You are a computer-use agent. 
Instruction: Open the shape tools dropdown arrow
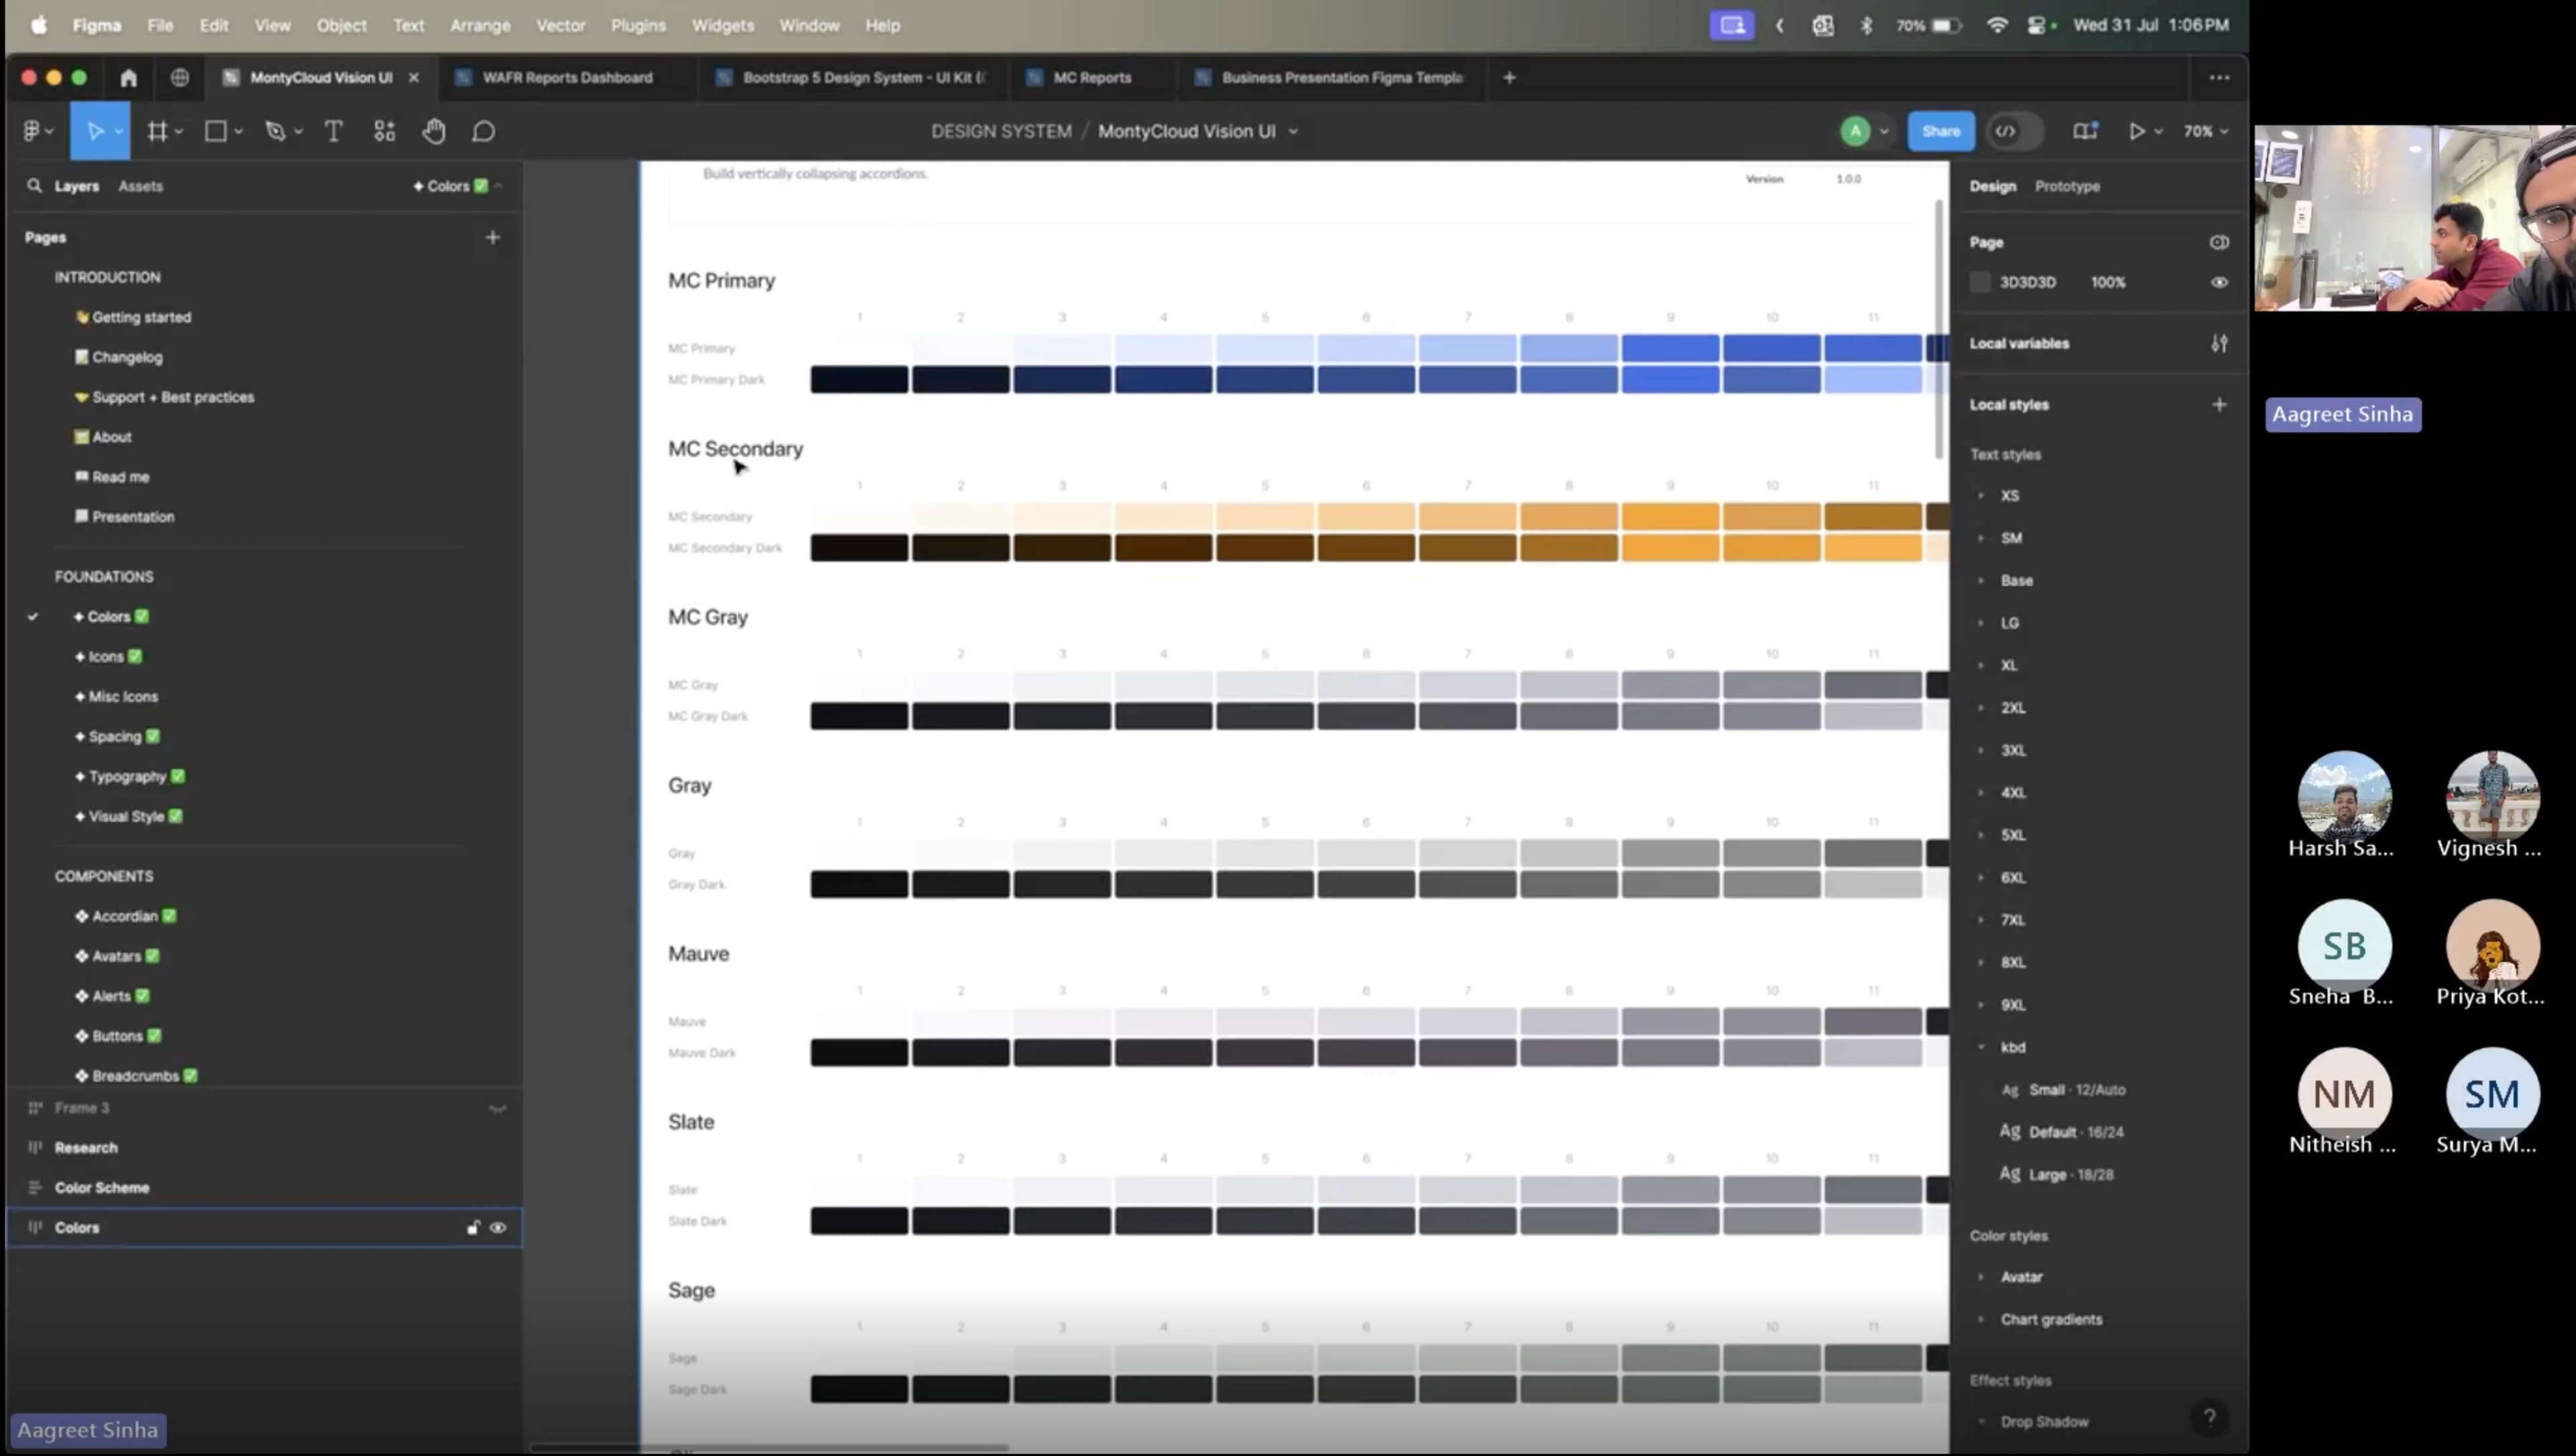pyautogui.click(x=239, y=132)
